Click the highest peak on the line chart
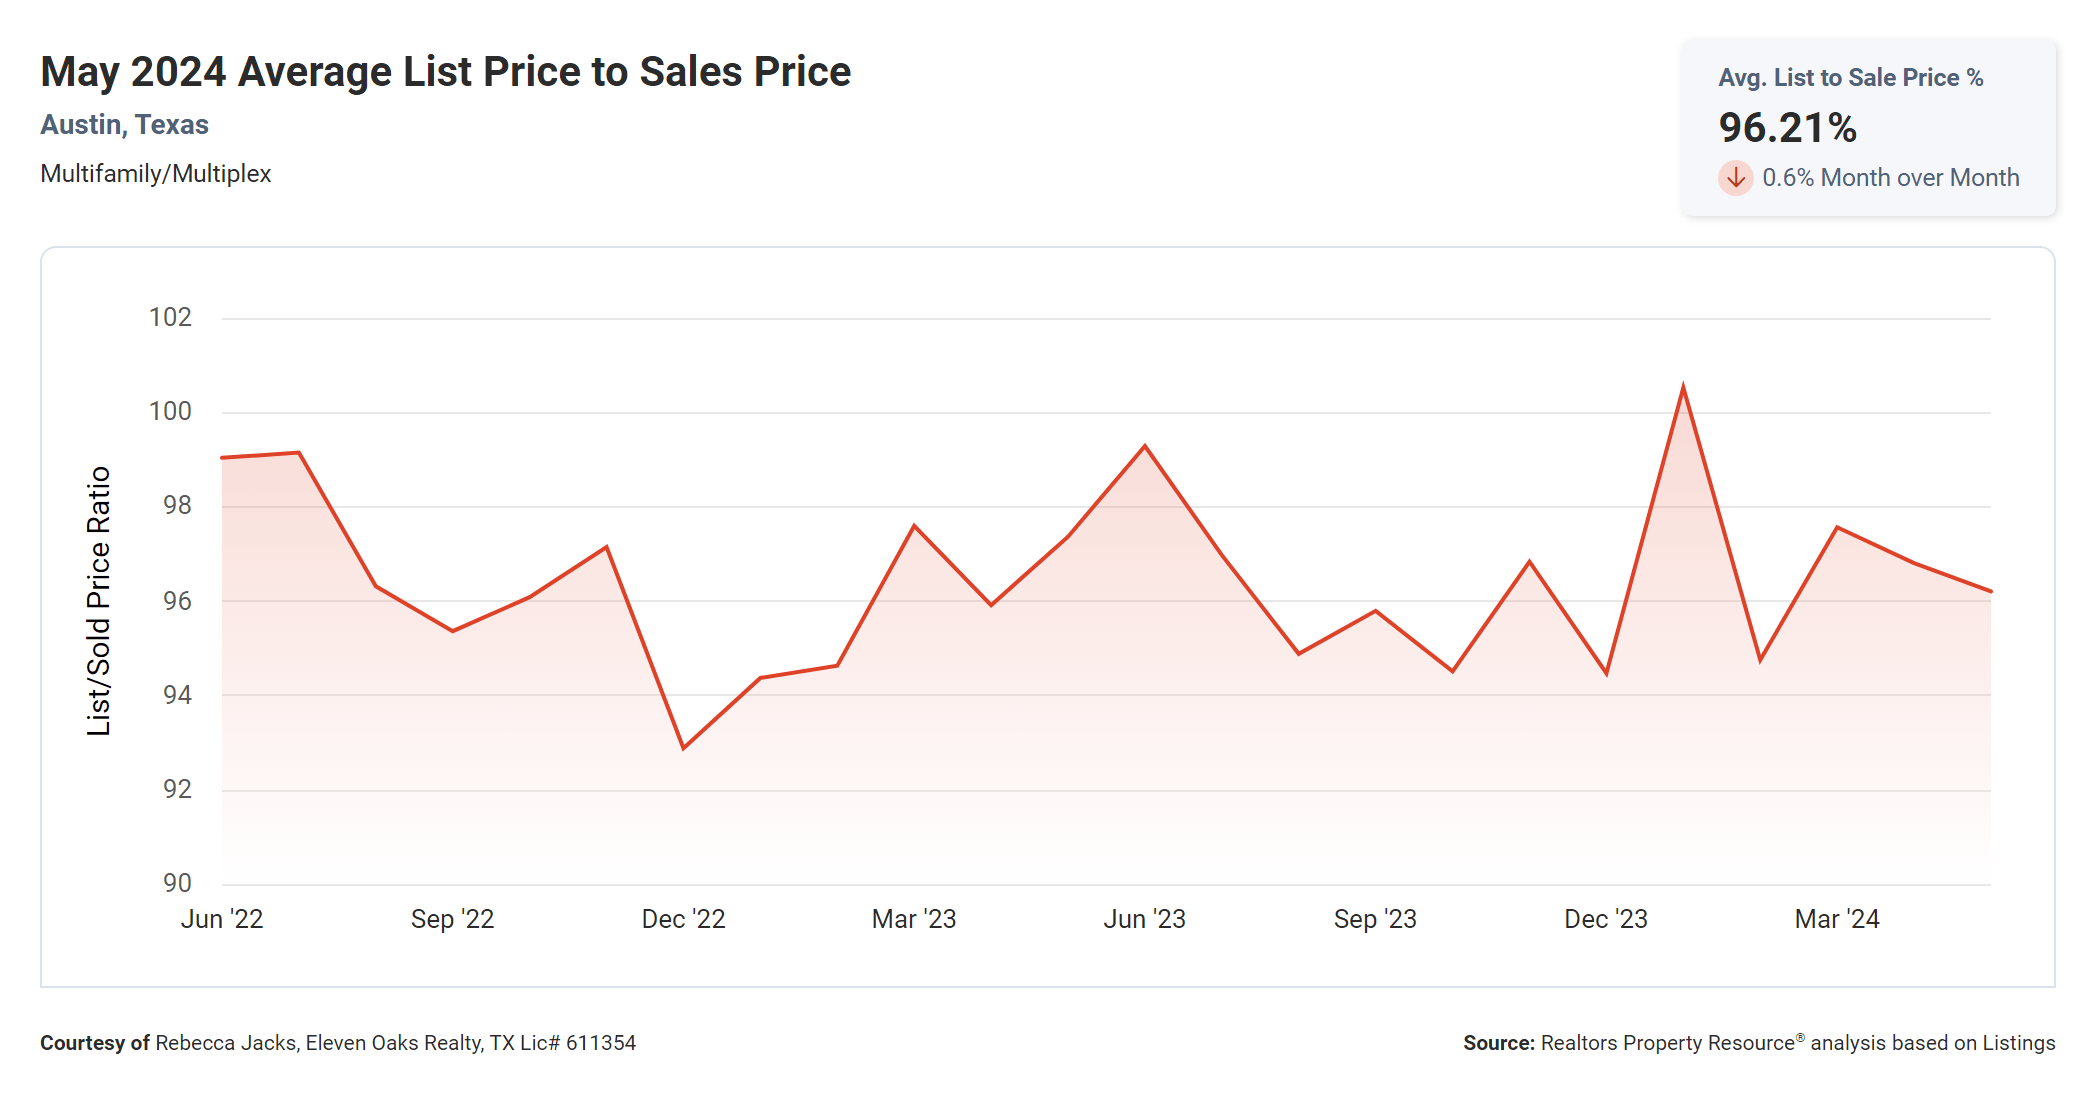 [x=1683, y=386]
